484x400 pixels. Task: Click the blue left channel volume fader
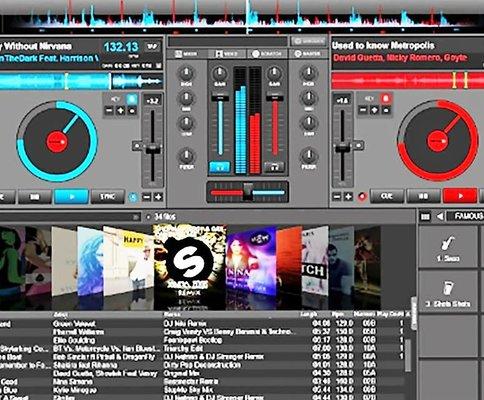pyautogui.click(x=220, y=98)
